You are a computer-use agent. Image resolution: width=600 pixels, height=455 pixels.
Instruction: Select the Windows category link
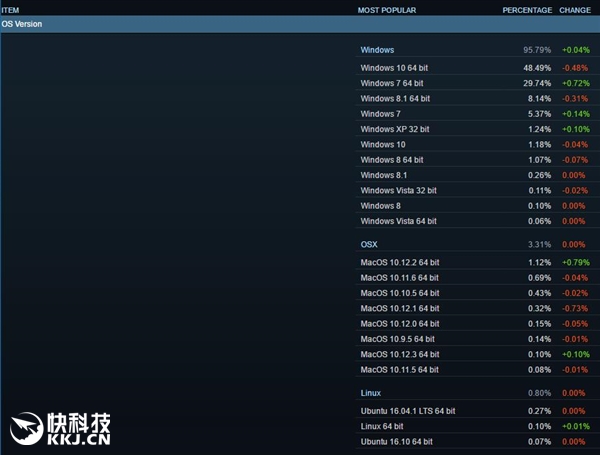pos(377,50)
